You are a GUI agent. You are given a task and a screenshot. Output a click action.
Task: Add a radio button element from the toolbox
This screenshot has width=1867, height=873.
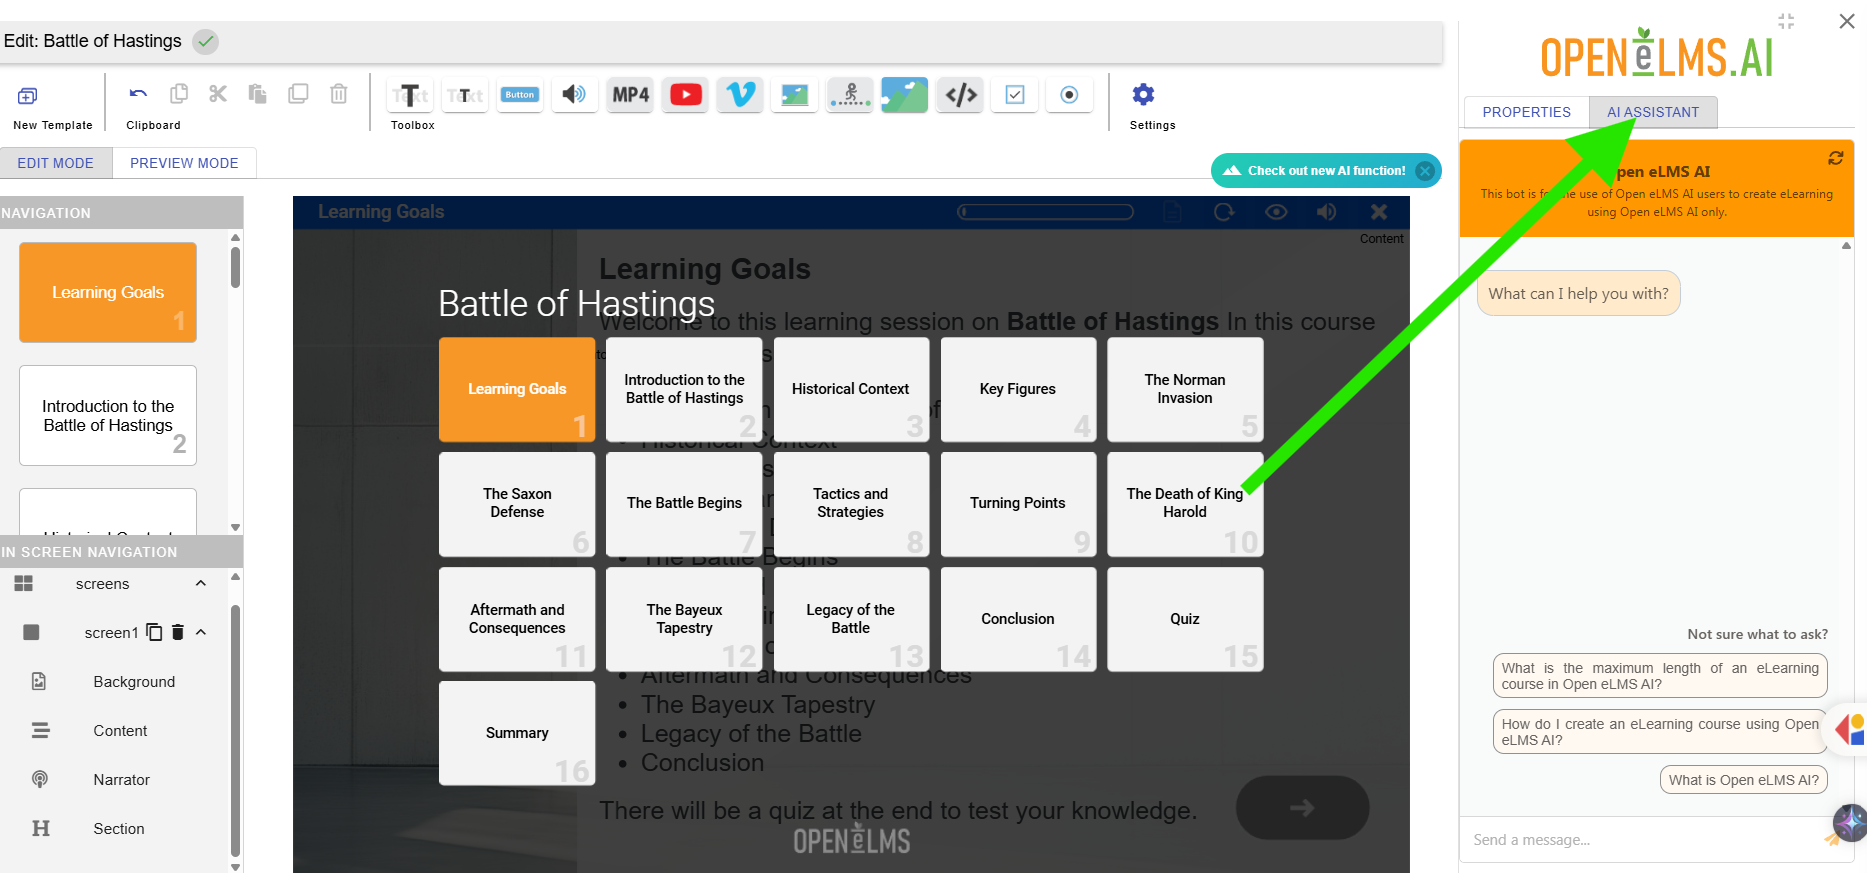click(x=1069, y=95)
